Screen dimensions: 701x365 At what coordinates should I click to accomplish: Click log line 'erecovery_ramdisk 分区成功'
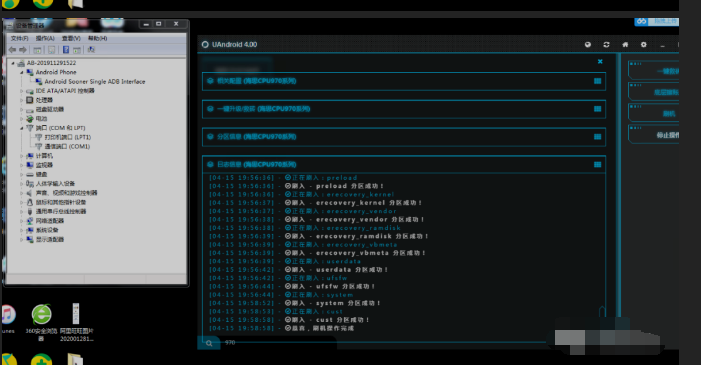319,236
